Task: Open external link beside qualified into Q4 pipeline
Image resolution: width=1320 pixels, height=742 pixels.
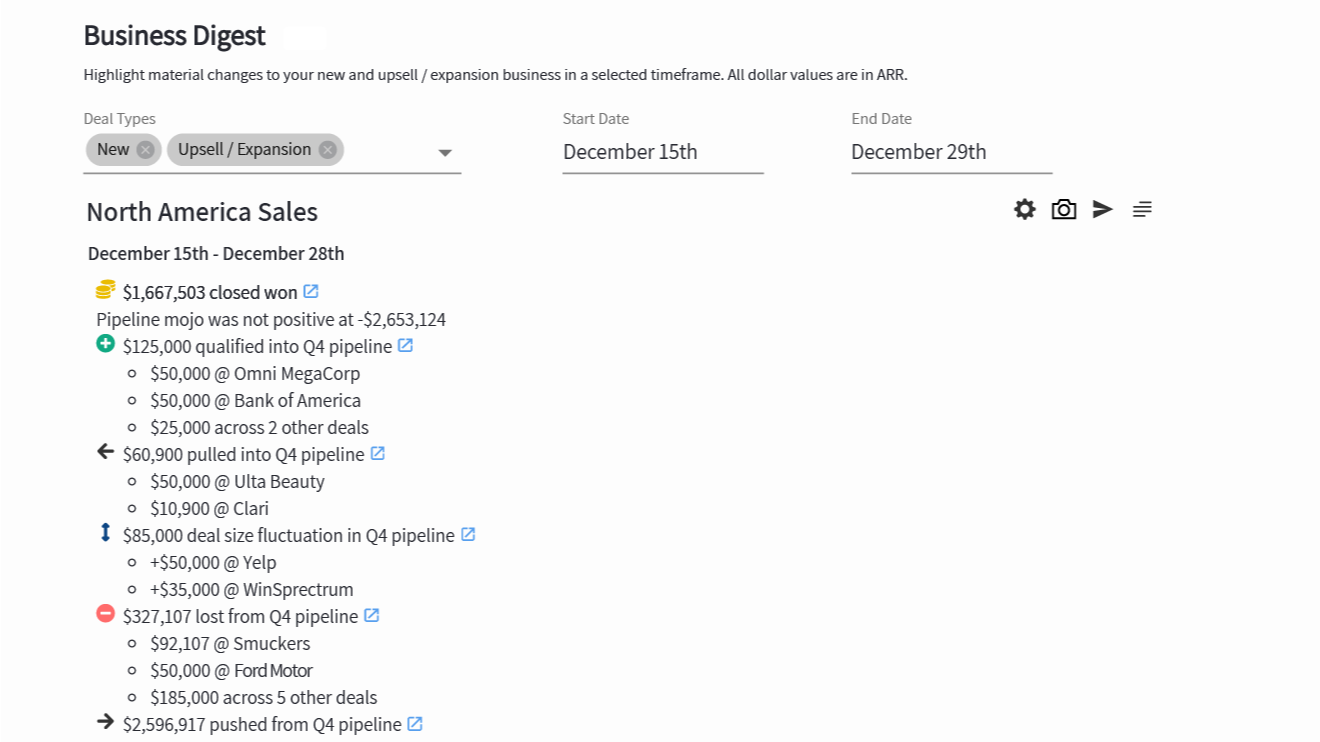Action: tap(405, 346)
